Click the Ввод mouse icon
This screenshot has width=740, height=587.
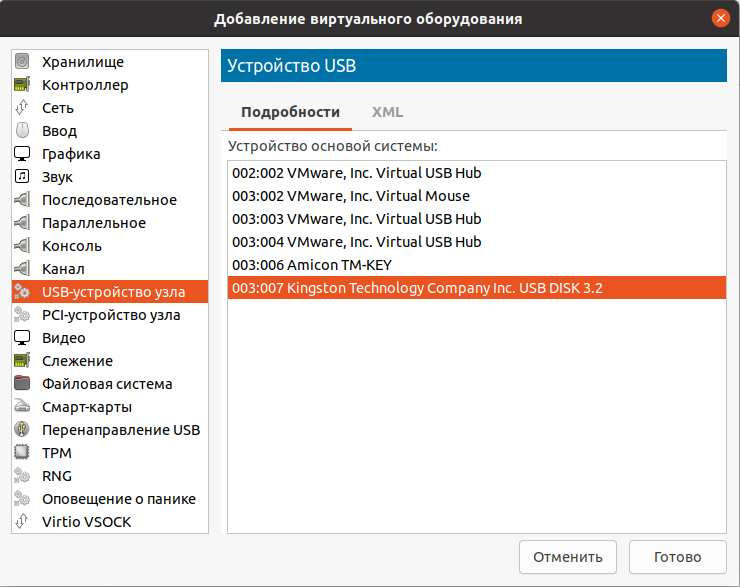[x=22, y=130]
